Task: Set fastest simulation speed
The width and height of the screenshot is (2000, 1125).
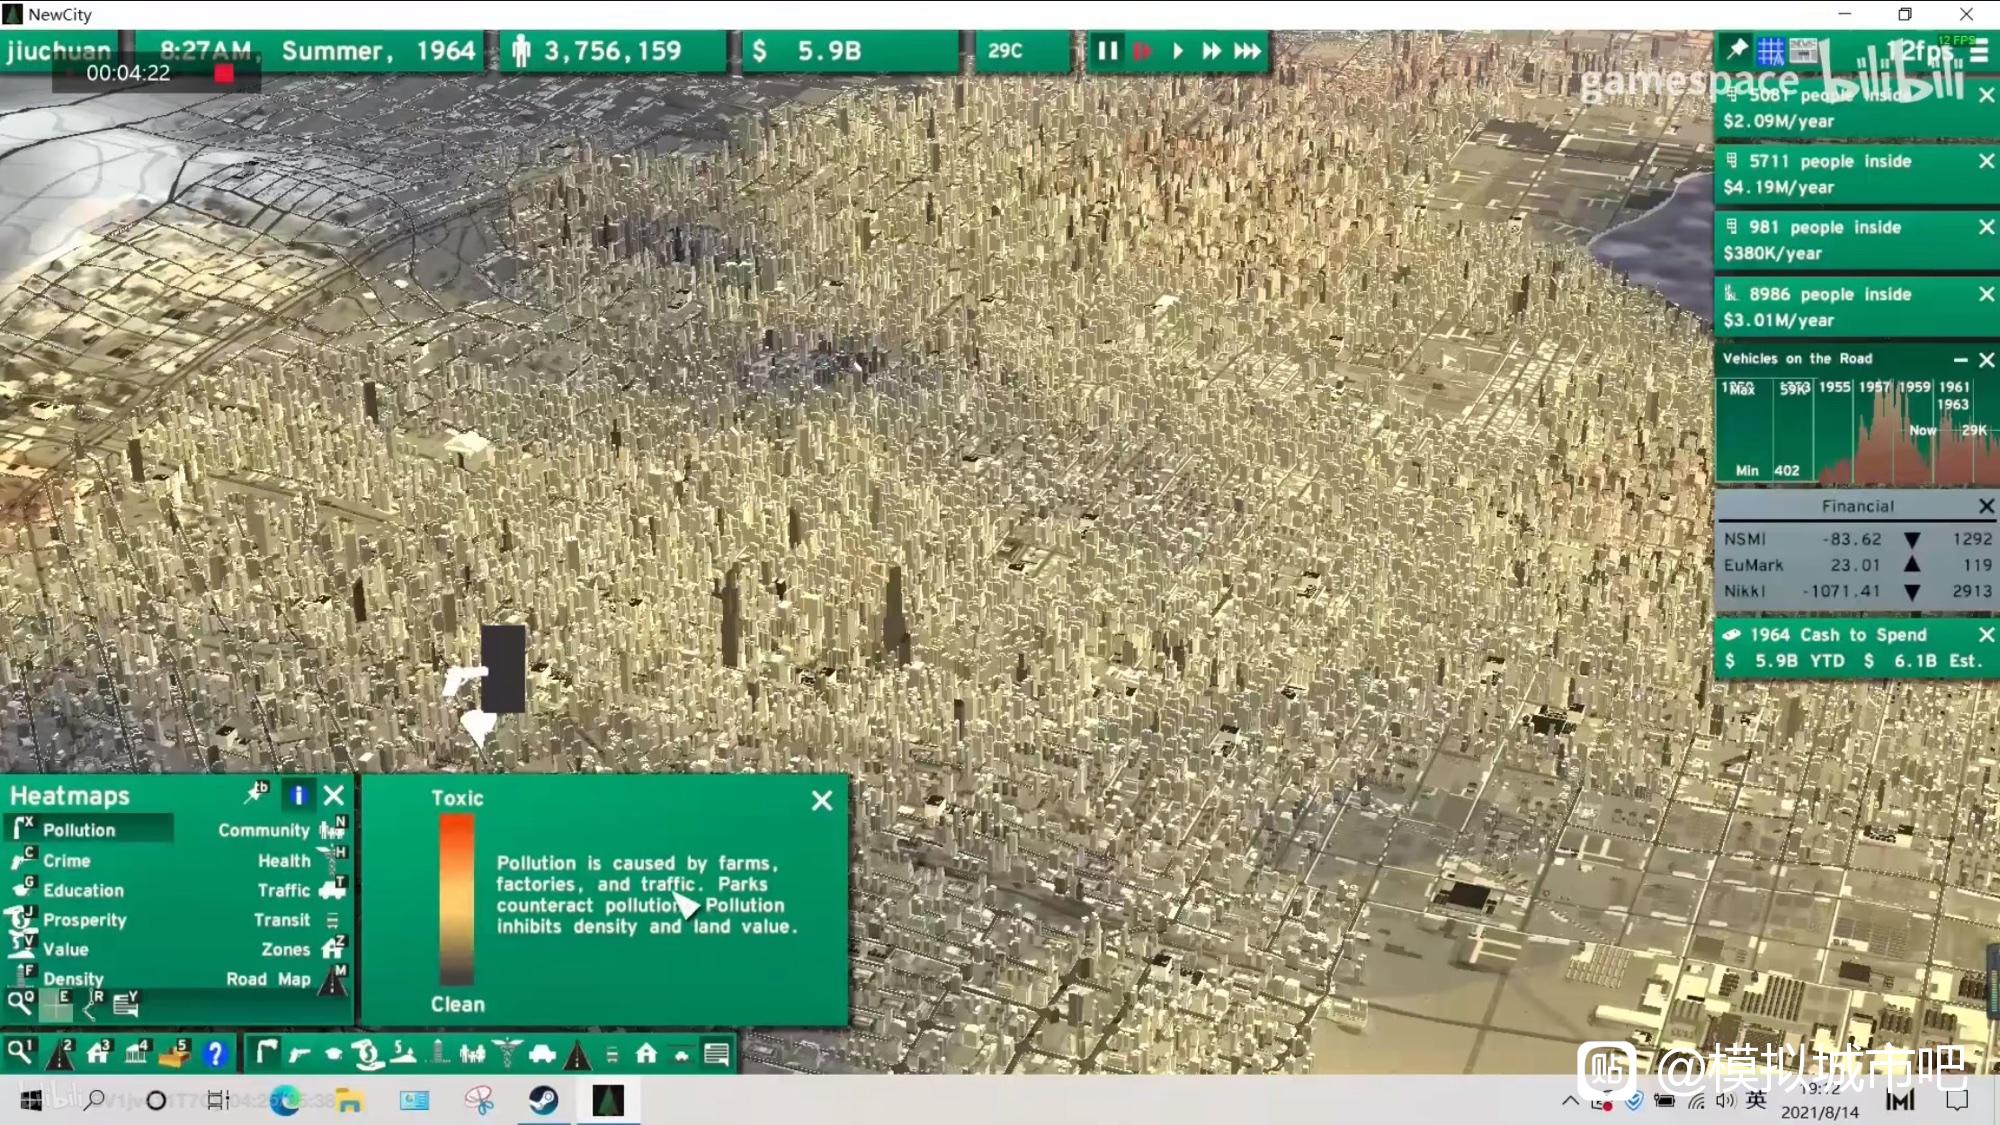Action: 1247,51
